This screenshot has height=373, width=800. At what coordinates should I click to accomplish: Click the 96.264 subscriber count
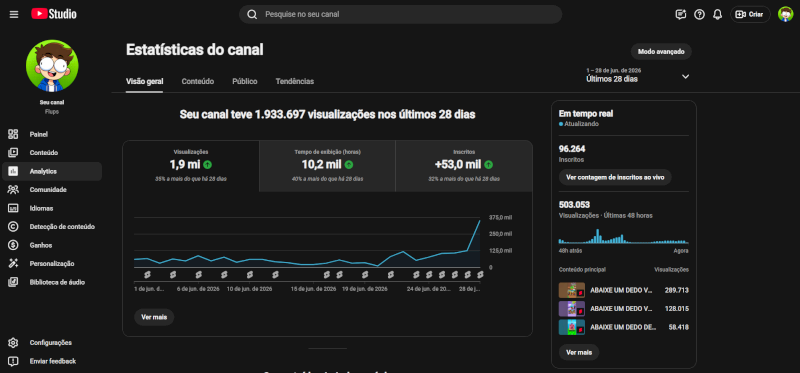click(572, 149)
